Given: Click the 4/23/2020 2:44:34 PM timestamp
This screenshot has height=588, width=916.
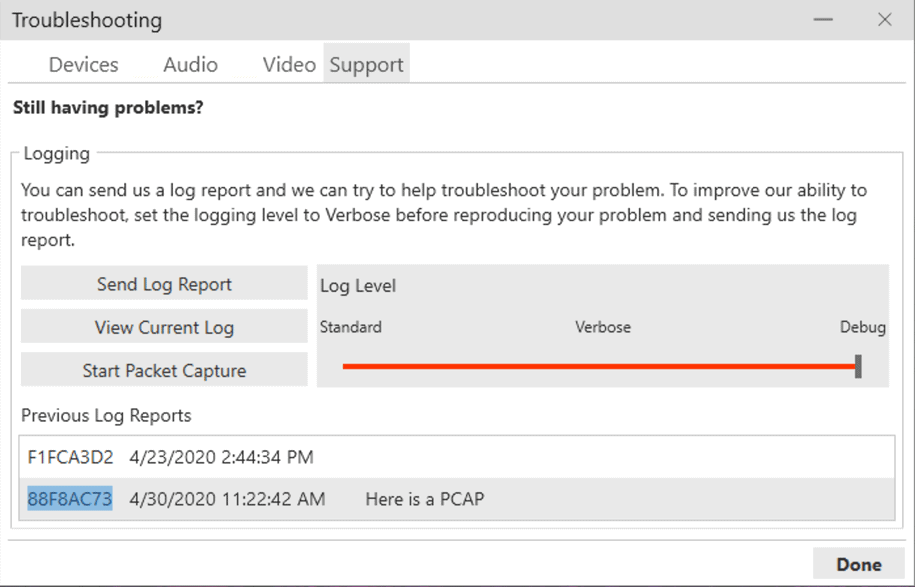Looking at the screenshot, I should (221, 457).
